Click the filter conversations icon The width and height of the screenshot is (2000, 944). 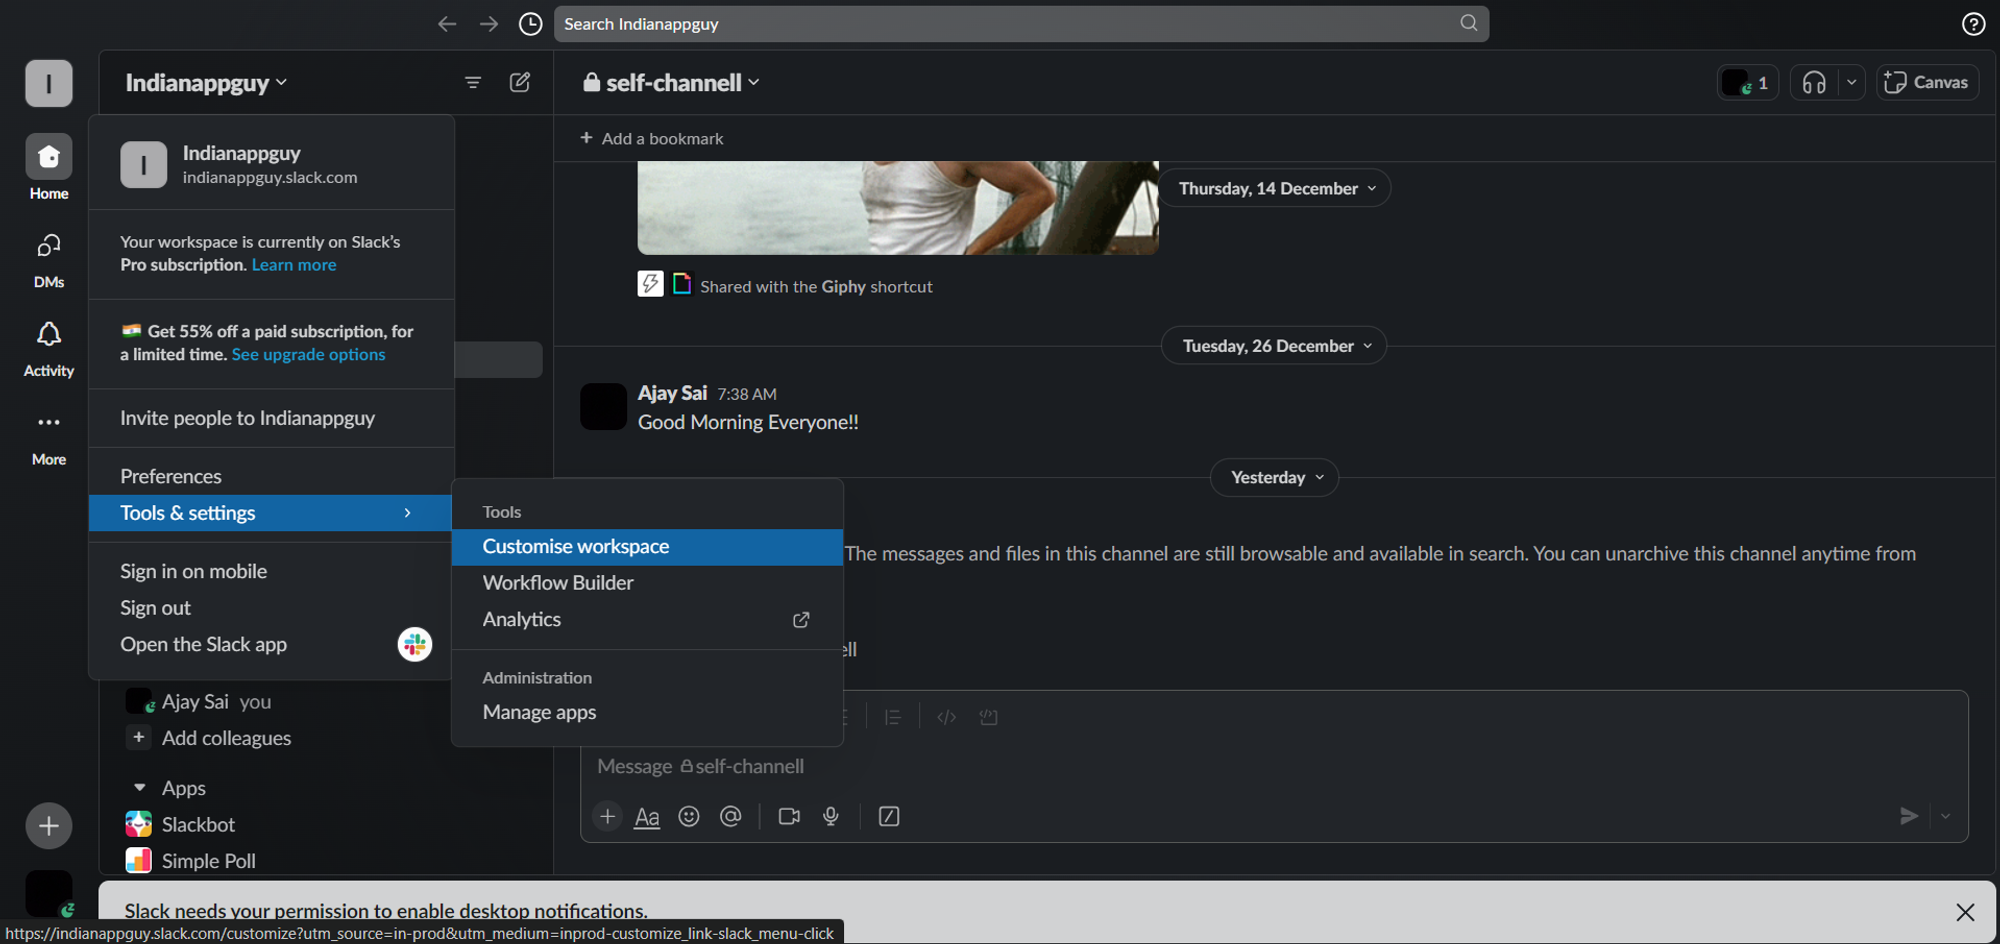(473, 83)
